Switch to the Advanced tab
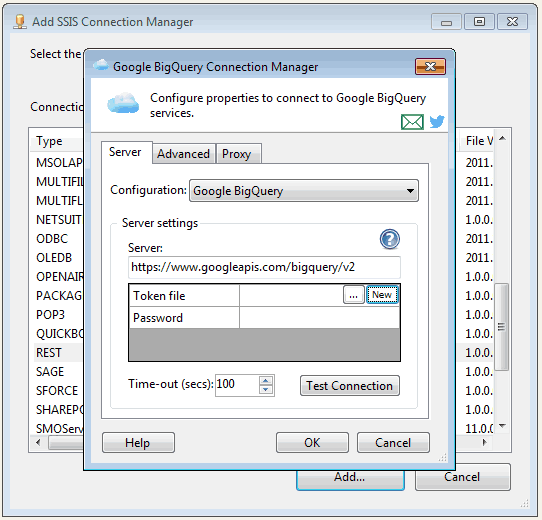Screen dimensions: 542x520 pos(184,154)
